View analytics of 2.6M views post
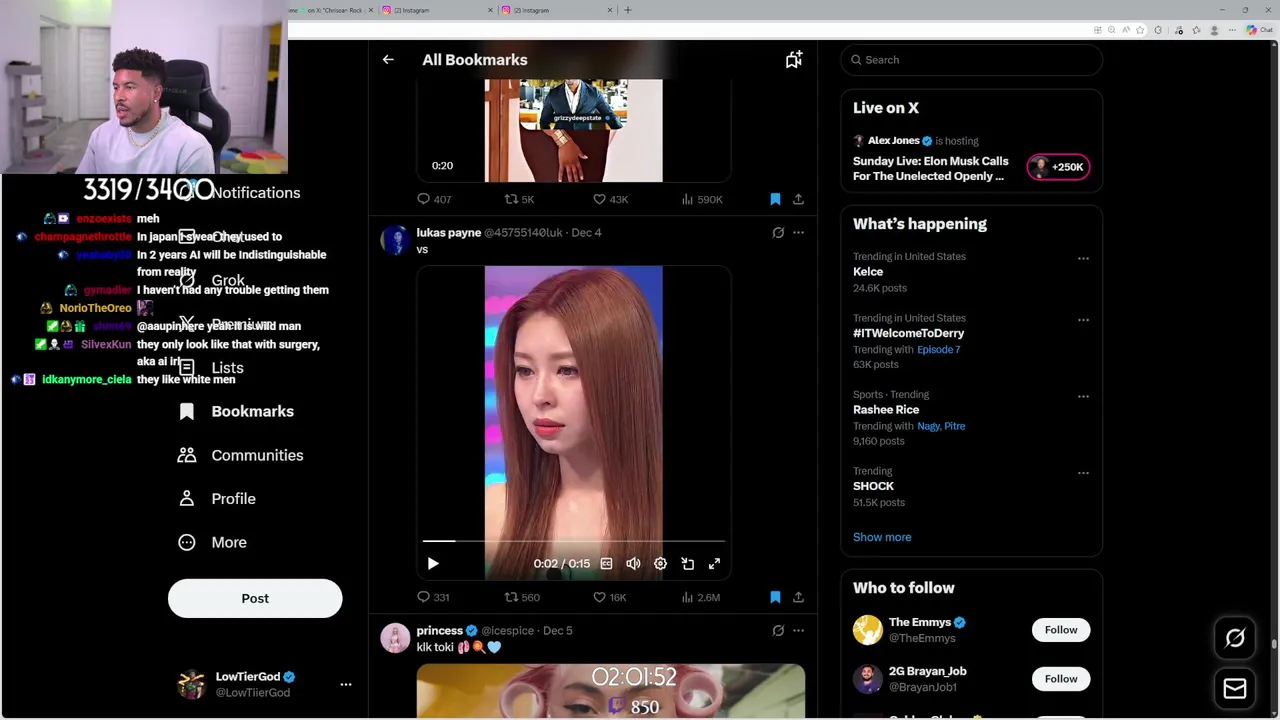This screenshot has width=1280, height=720. tap(701, 597)
